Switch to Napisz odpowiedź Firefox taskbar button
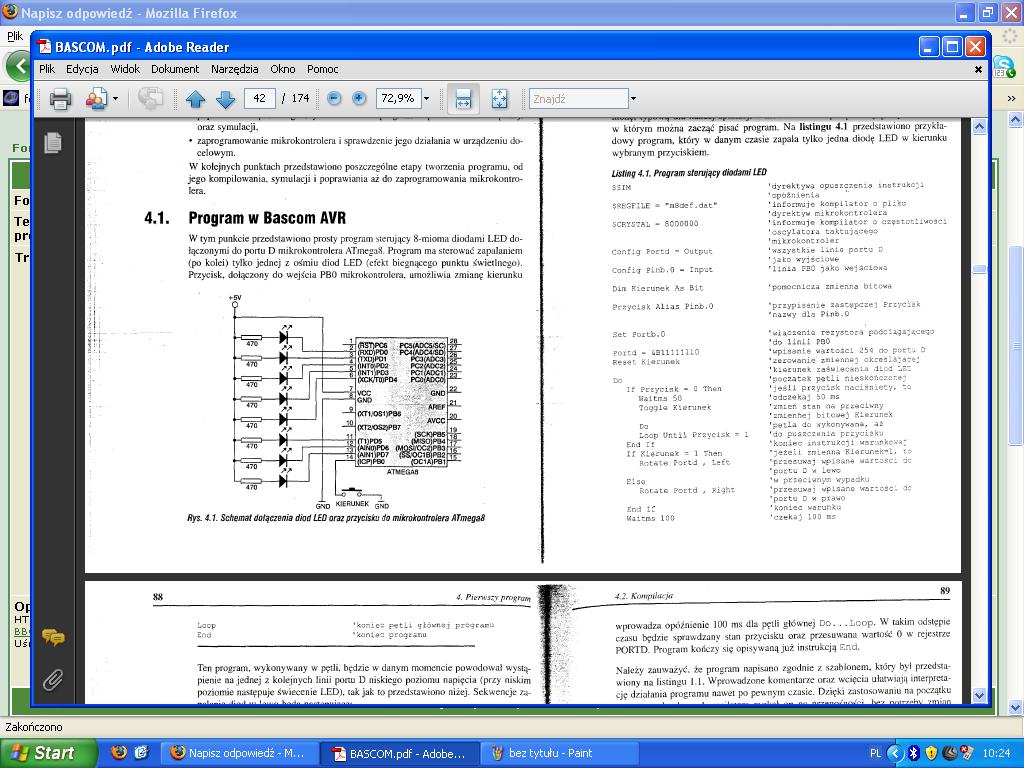1024x768 pixels. (x=240, y=753)
